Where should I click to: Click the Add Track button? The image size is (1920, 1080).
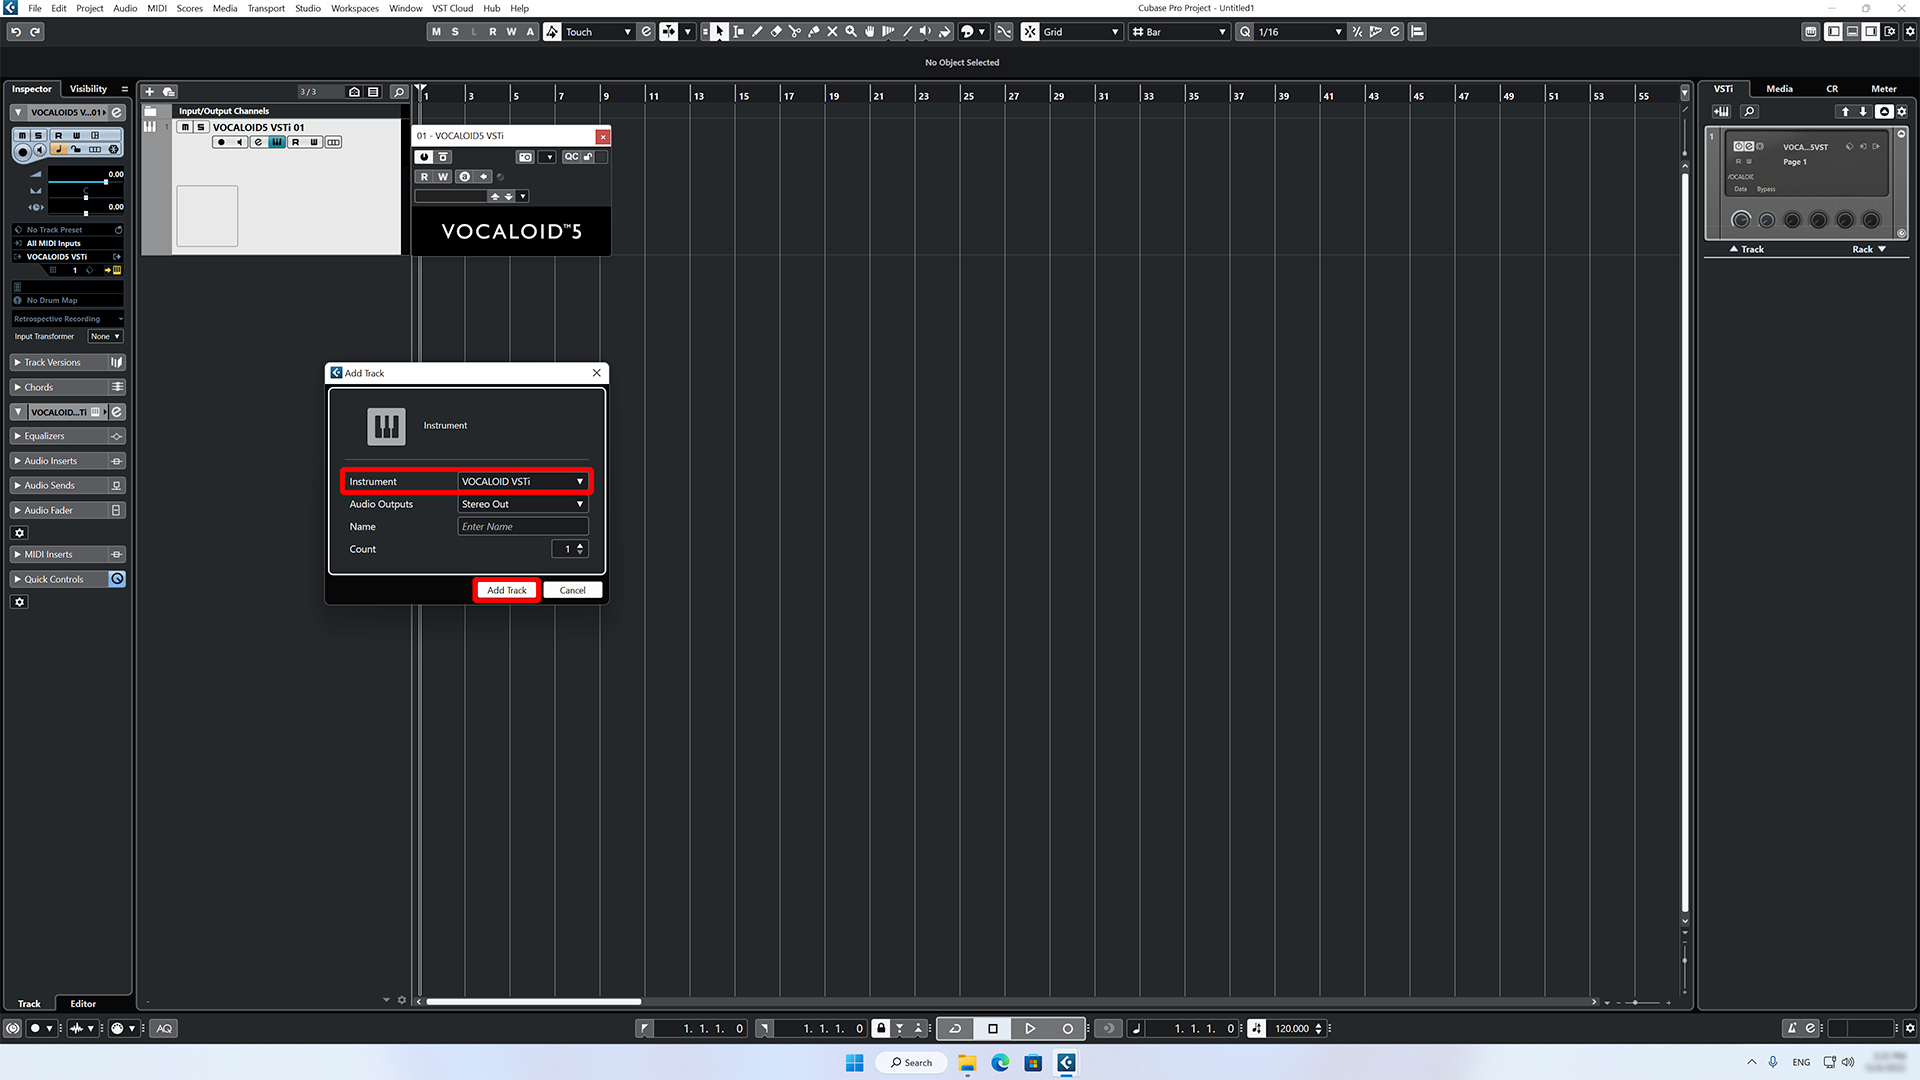506,590
